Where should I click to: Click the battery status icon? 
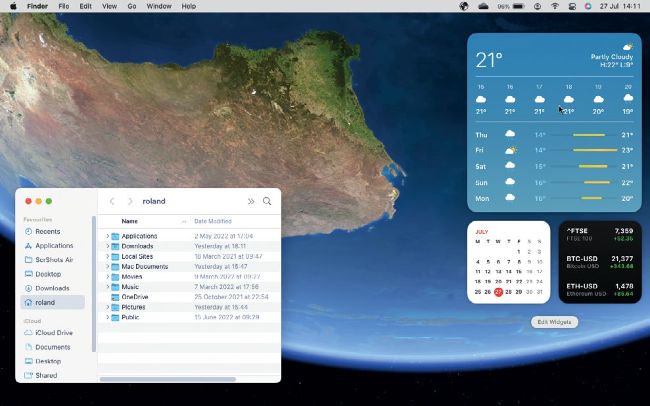point(519,6)
